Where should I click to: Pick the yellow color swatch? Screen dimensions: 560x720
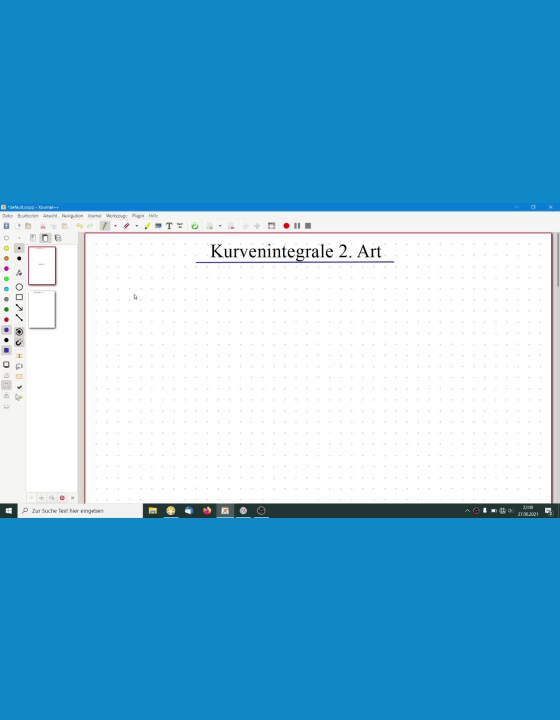point(6,248)
